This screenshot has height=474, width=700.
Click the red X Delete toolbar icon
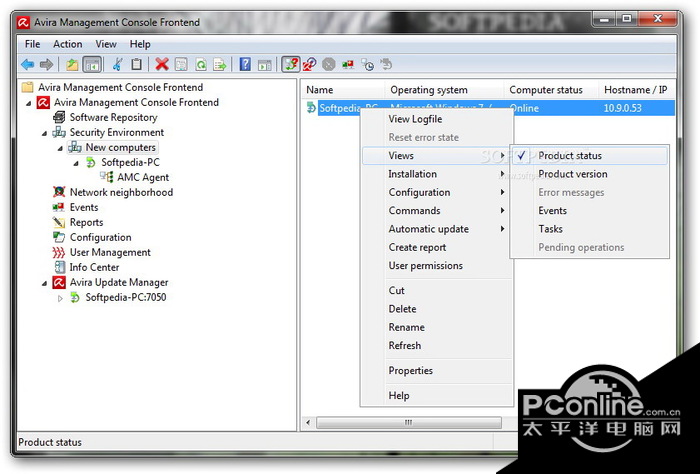point(162,64)
